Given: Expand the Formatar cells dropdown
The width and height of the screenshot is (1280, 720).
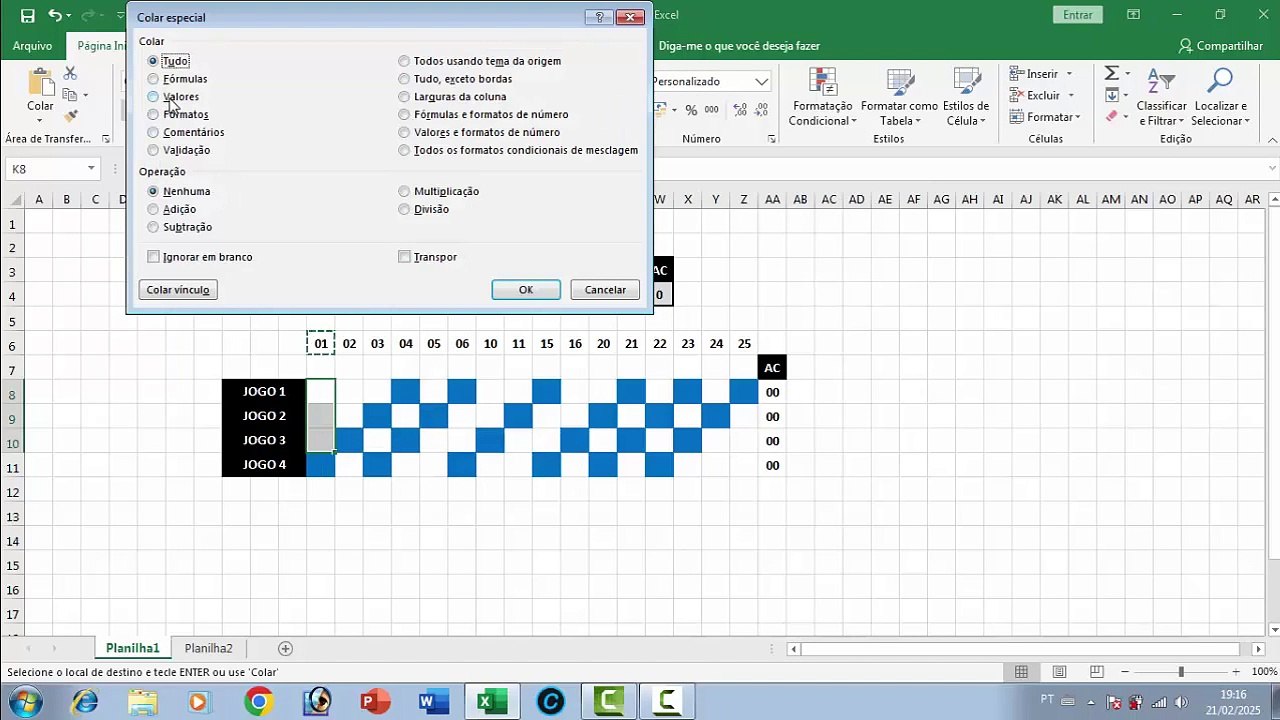Looking at the screenshot, I should 1077,117.
